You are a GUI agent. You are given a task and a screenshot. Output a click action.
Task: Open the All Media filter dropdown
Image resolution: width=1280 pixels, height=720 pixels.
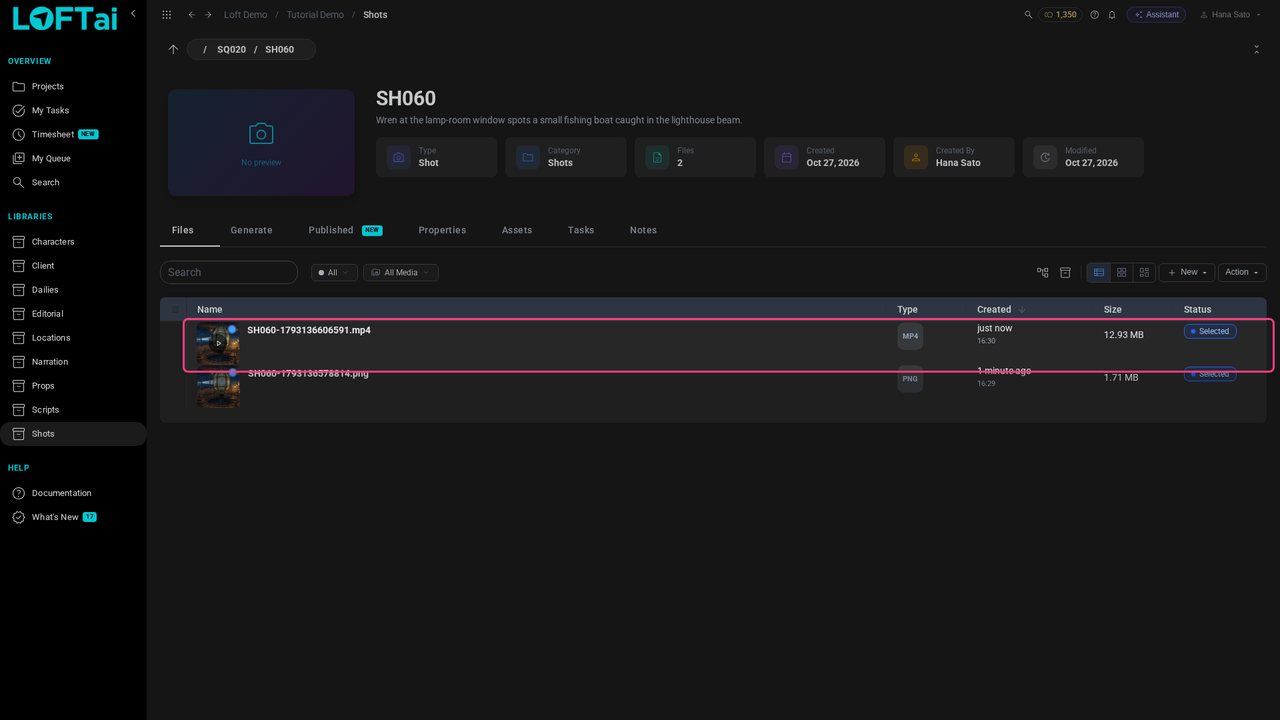point(400,272)
